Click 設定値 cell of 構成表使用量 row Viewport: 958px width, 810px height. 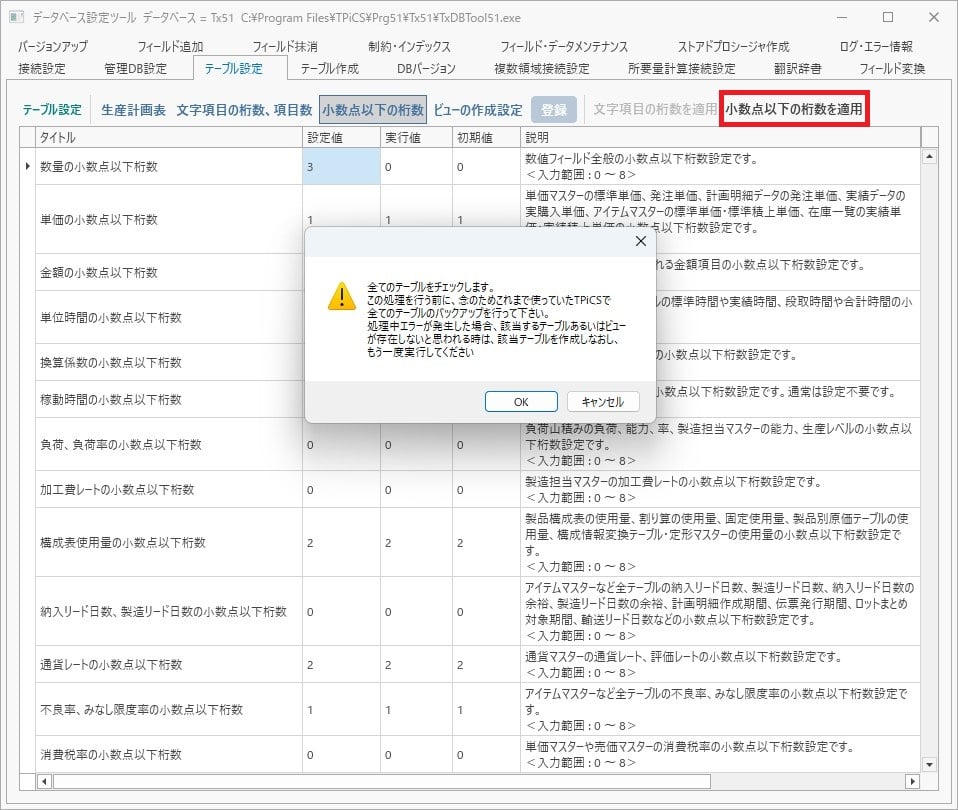tap(342, 542)
